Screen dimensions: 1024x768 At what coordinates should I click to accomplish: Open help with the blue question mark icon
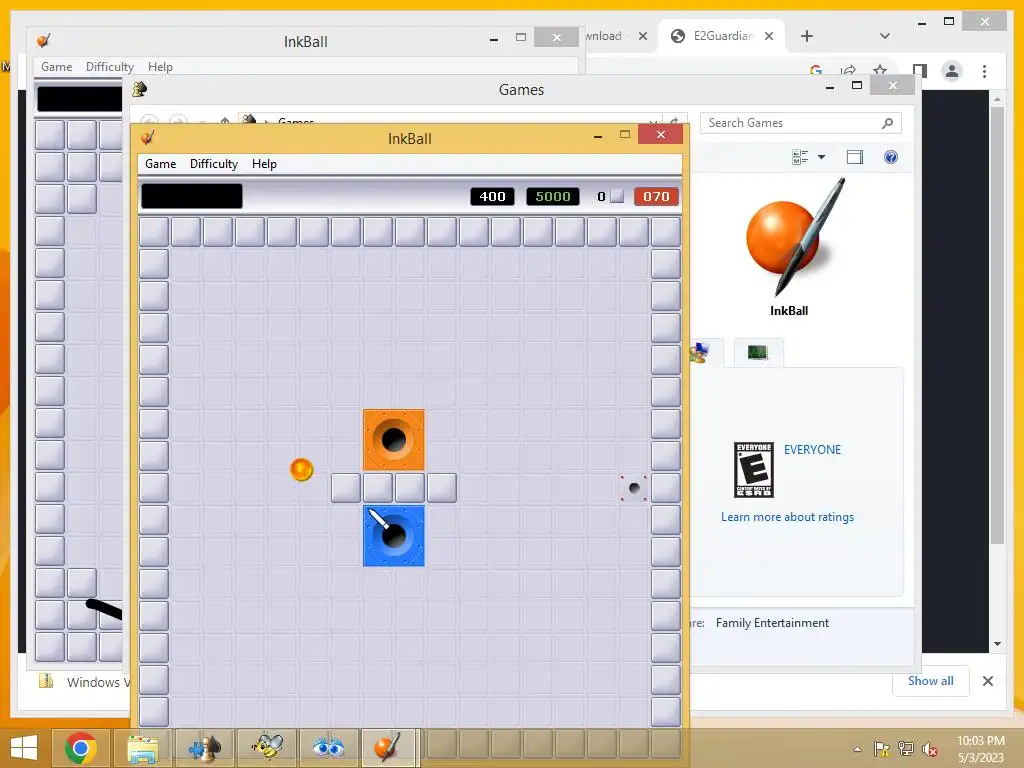point(891,157)
